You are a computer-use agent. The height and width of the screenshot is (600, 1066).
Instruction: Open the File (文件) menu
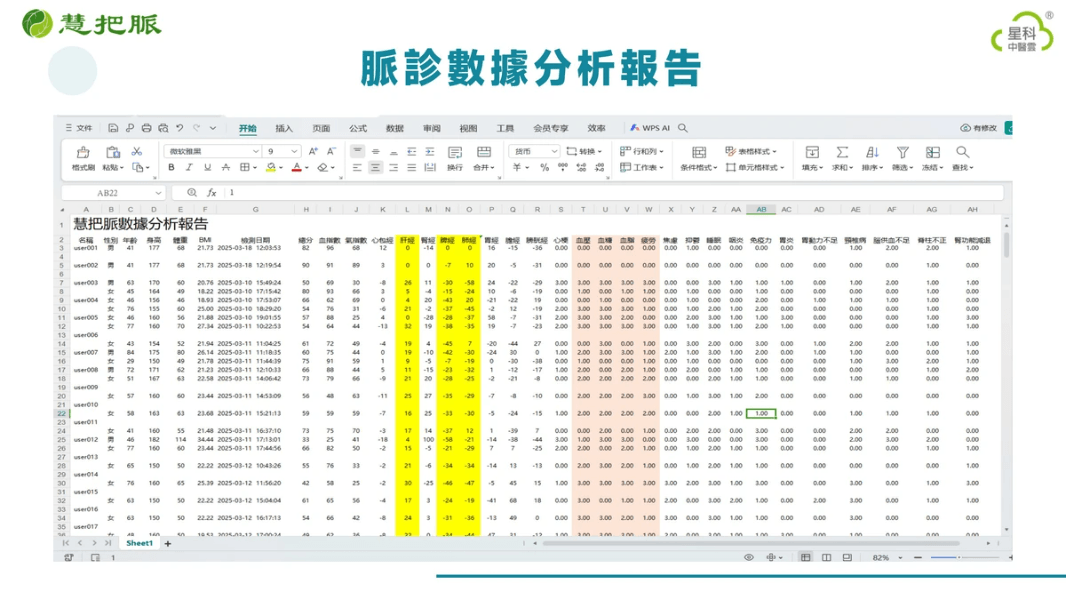[79, 128]
